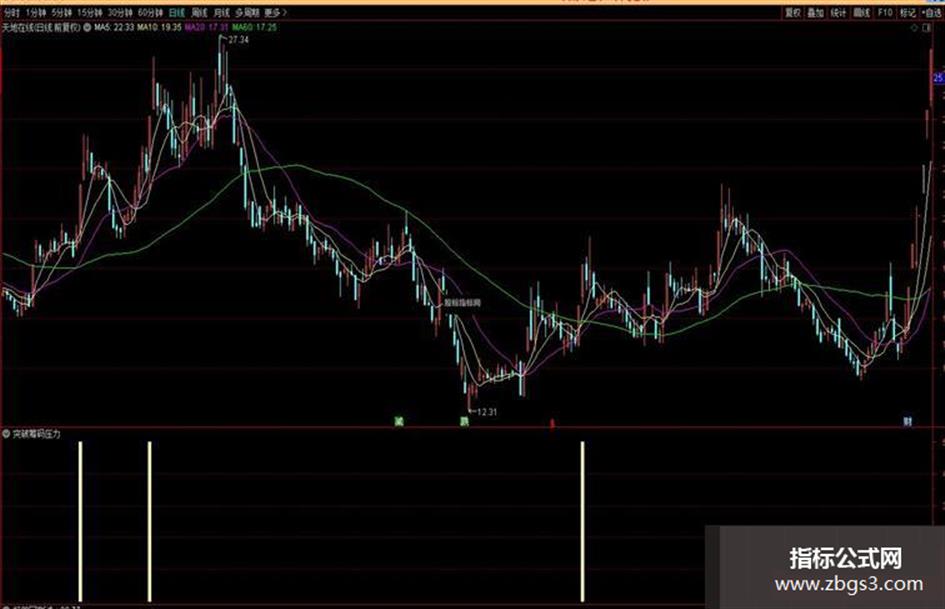945x609 pixels.
Task: Open the 画线 drawing tool
Action: (862, 13)
